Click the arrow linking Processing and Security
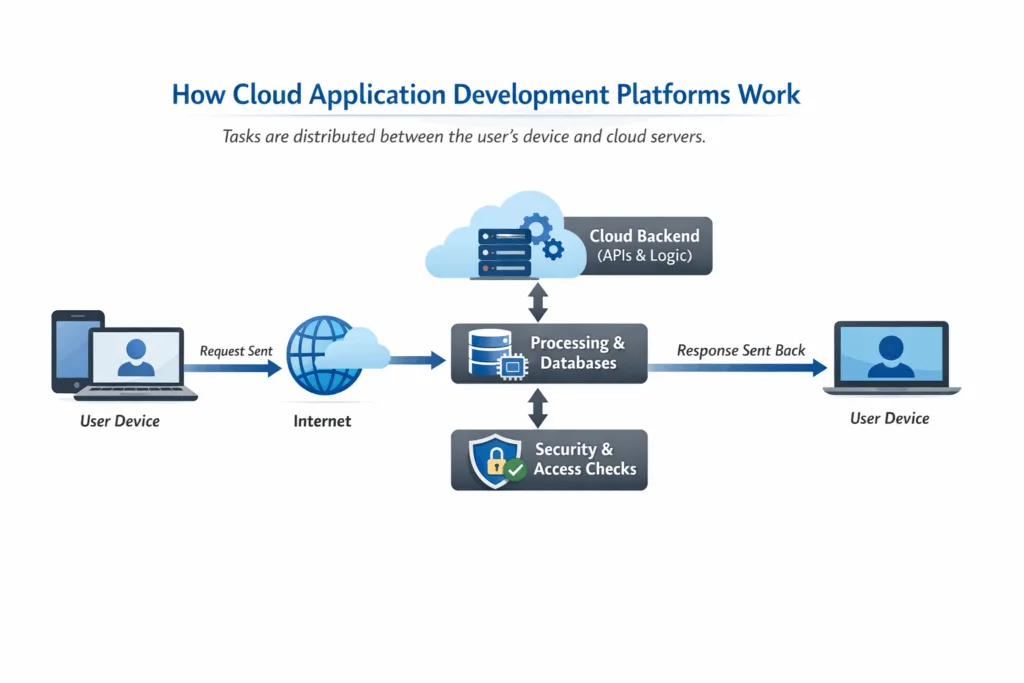Image resolution: width=1024 pixels, height=683 pixels. [x=538, y=410]
